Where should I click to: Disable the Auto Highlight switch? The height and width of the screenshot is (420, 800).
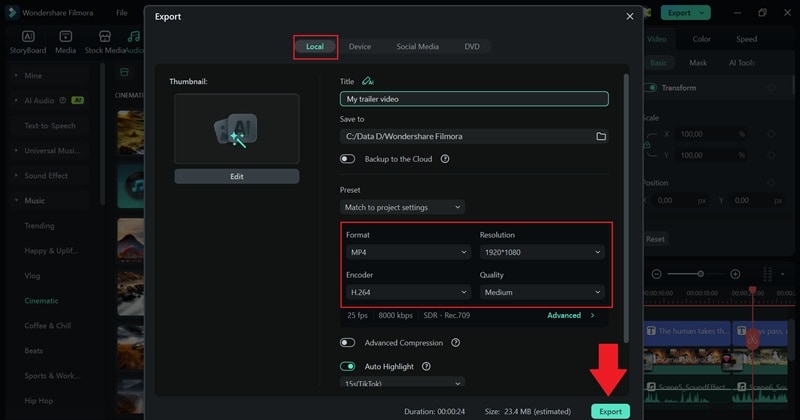pyautogui.click(x=348, y=366)
